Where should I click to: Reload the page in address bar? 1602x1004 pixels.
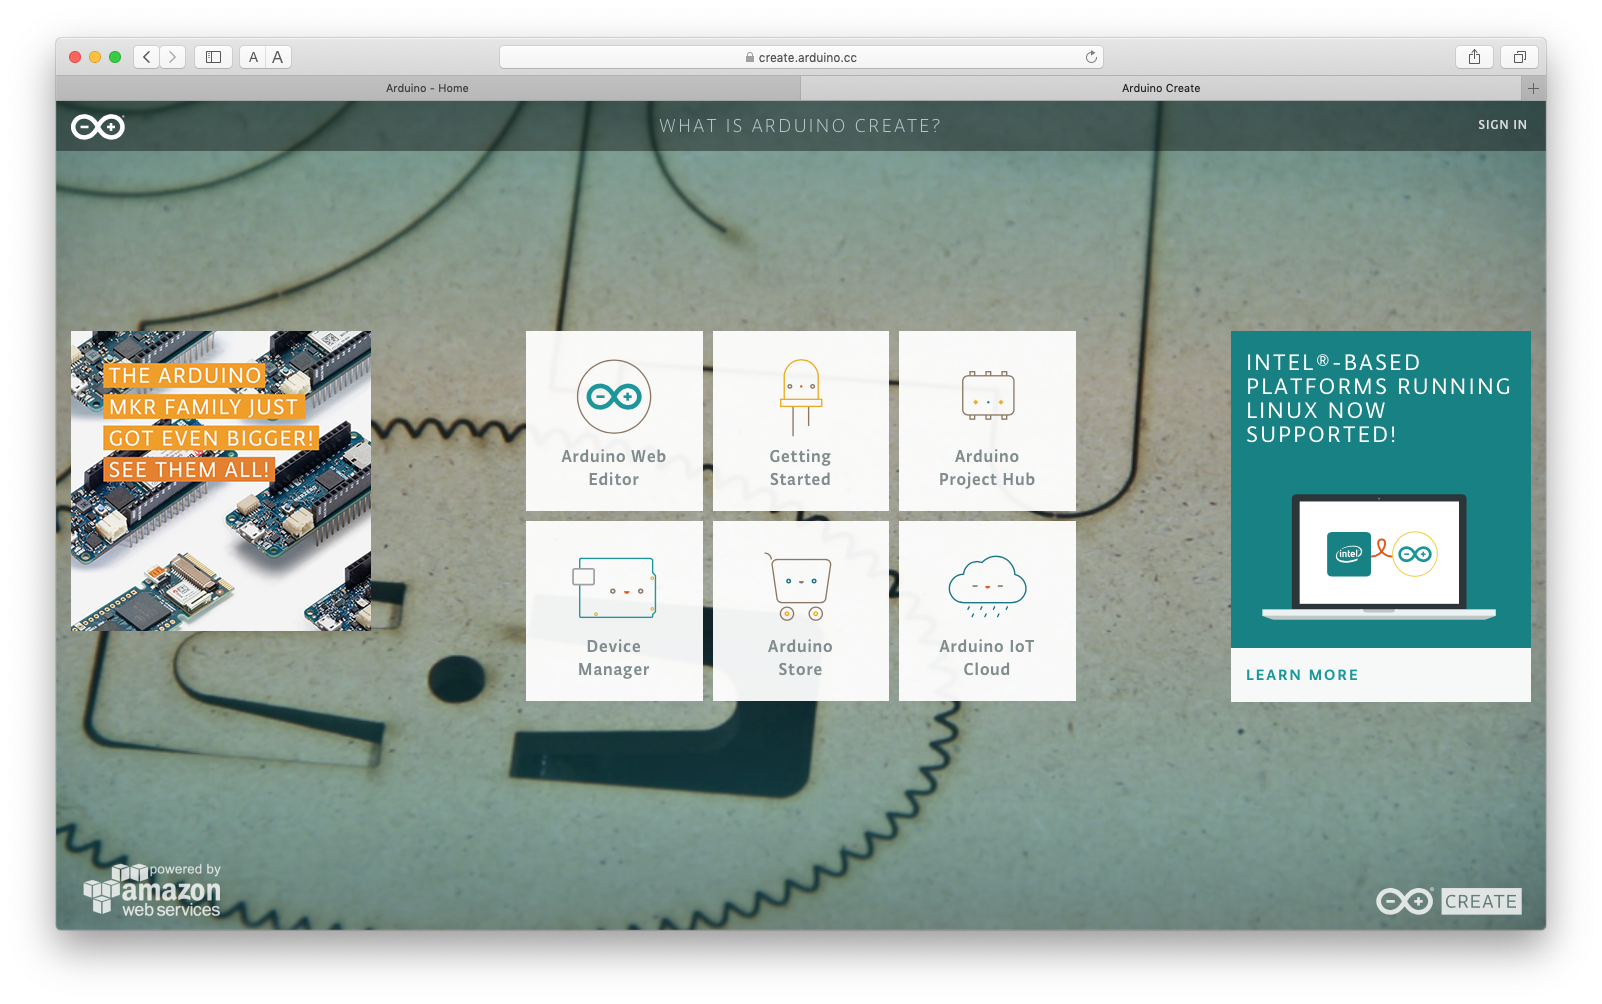(1091, 57)
